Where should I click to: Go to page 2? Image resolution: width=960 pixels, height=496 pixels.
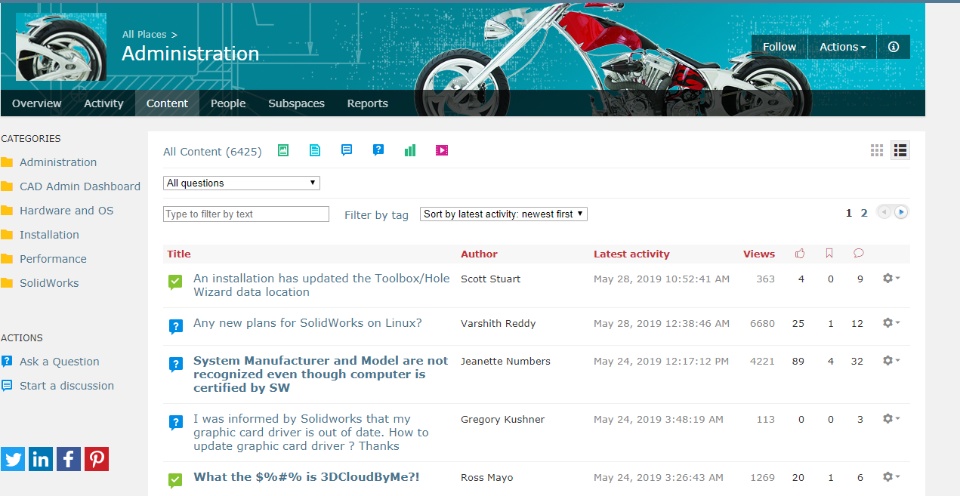click(864, 213)
